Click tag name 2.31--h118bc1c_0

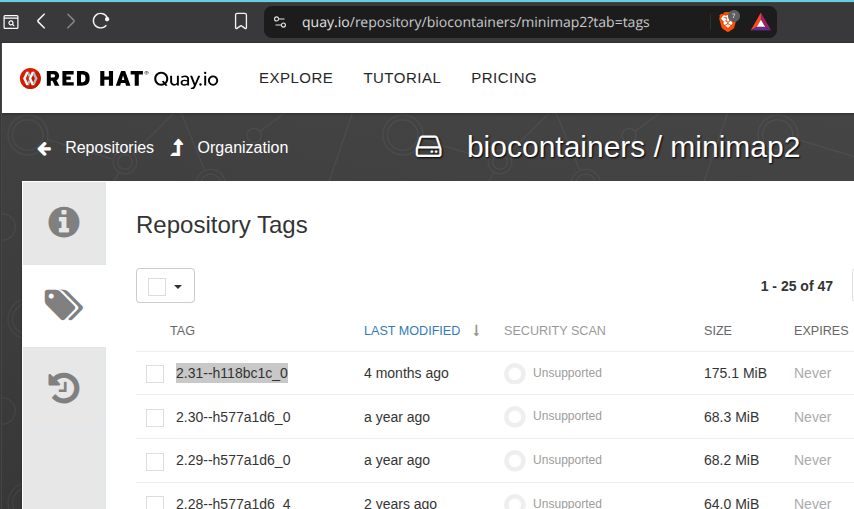click(232, 373)
